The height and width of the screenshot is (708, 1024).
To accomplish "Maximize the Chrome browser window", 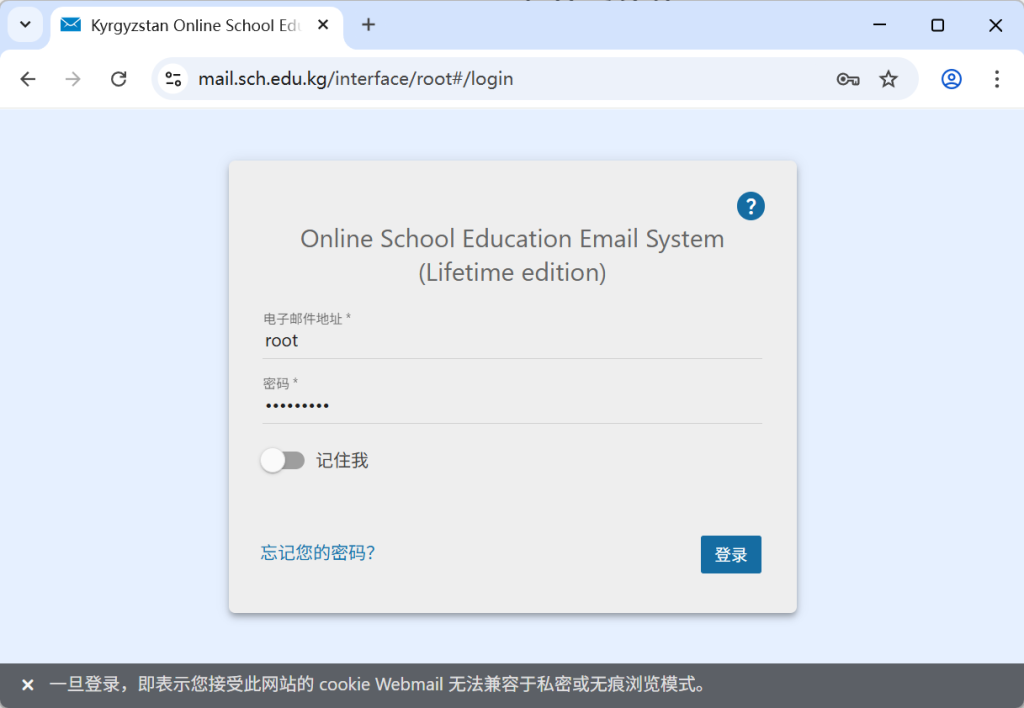I will pyautogui.click(x=937, y=25).
